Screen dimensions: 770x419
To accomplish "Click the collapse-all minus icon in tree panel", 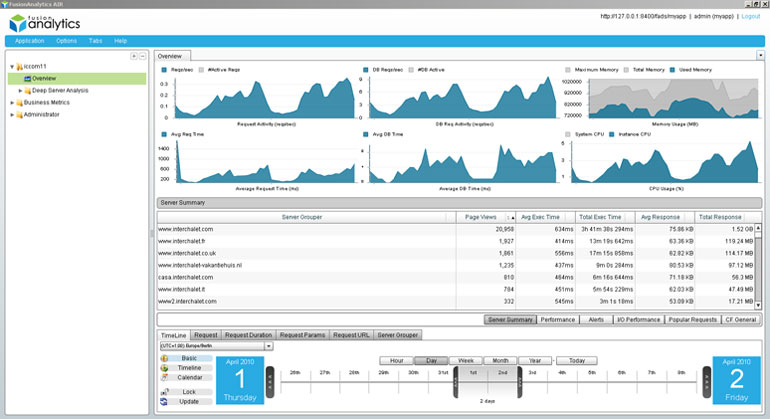I will click(142, 56).
